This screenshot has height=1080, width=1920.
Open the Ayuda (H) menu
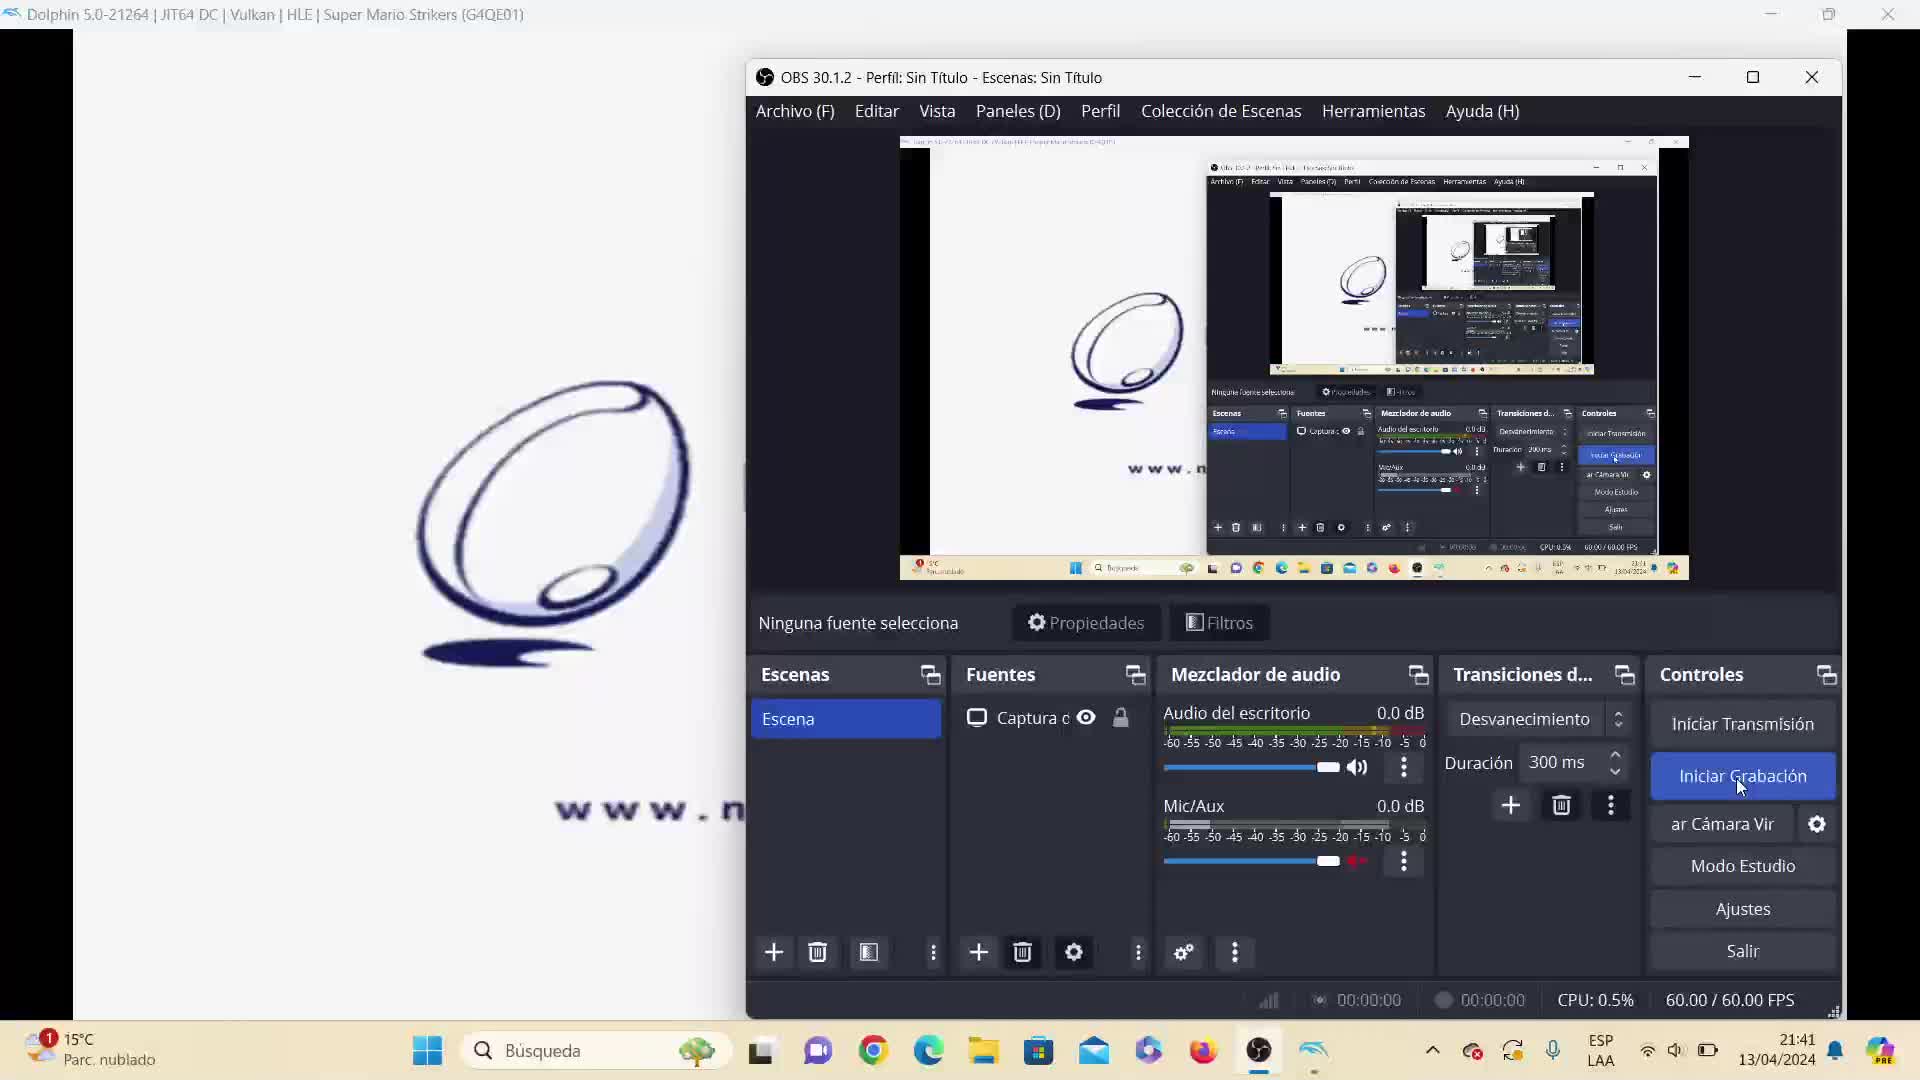1482,111
